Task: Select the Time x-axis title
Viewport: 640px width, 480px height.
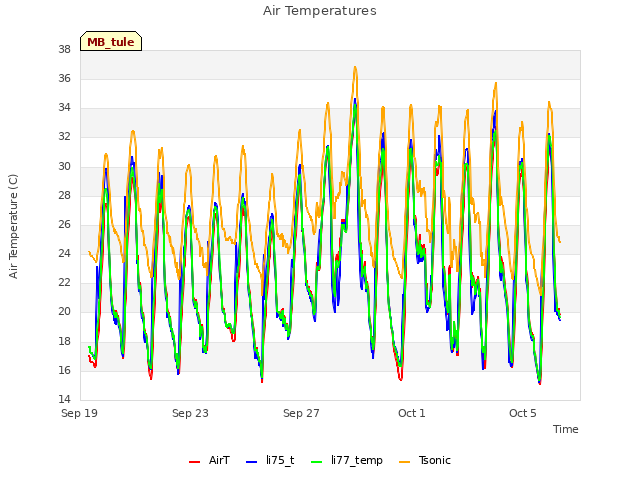Action: (x=566, y=429)
